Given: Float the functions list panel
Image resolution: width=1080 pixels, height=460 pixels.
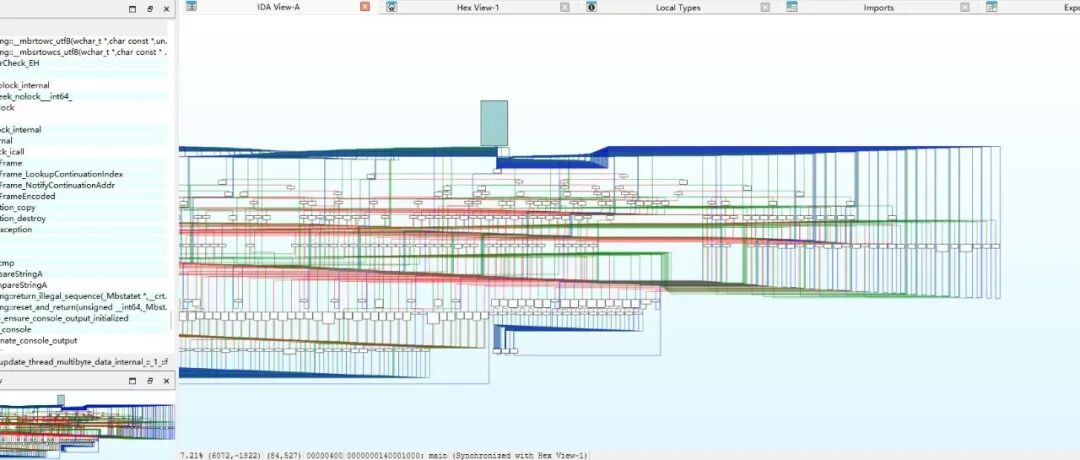Looking at the screenshot, I should point(149,9).
